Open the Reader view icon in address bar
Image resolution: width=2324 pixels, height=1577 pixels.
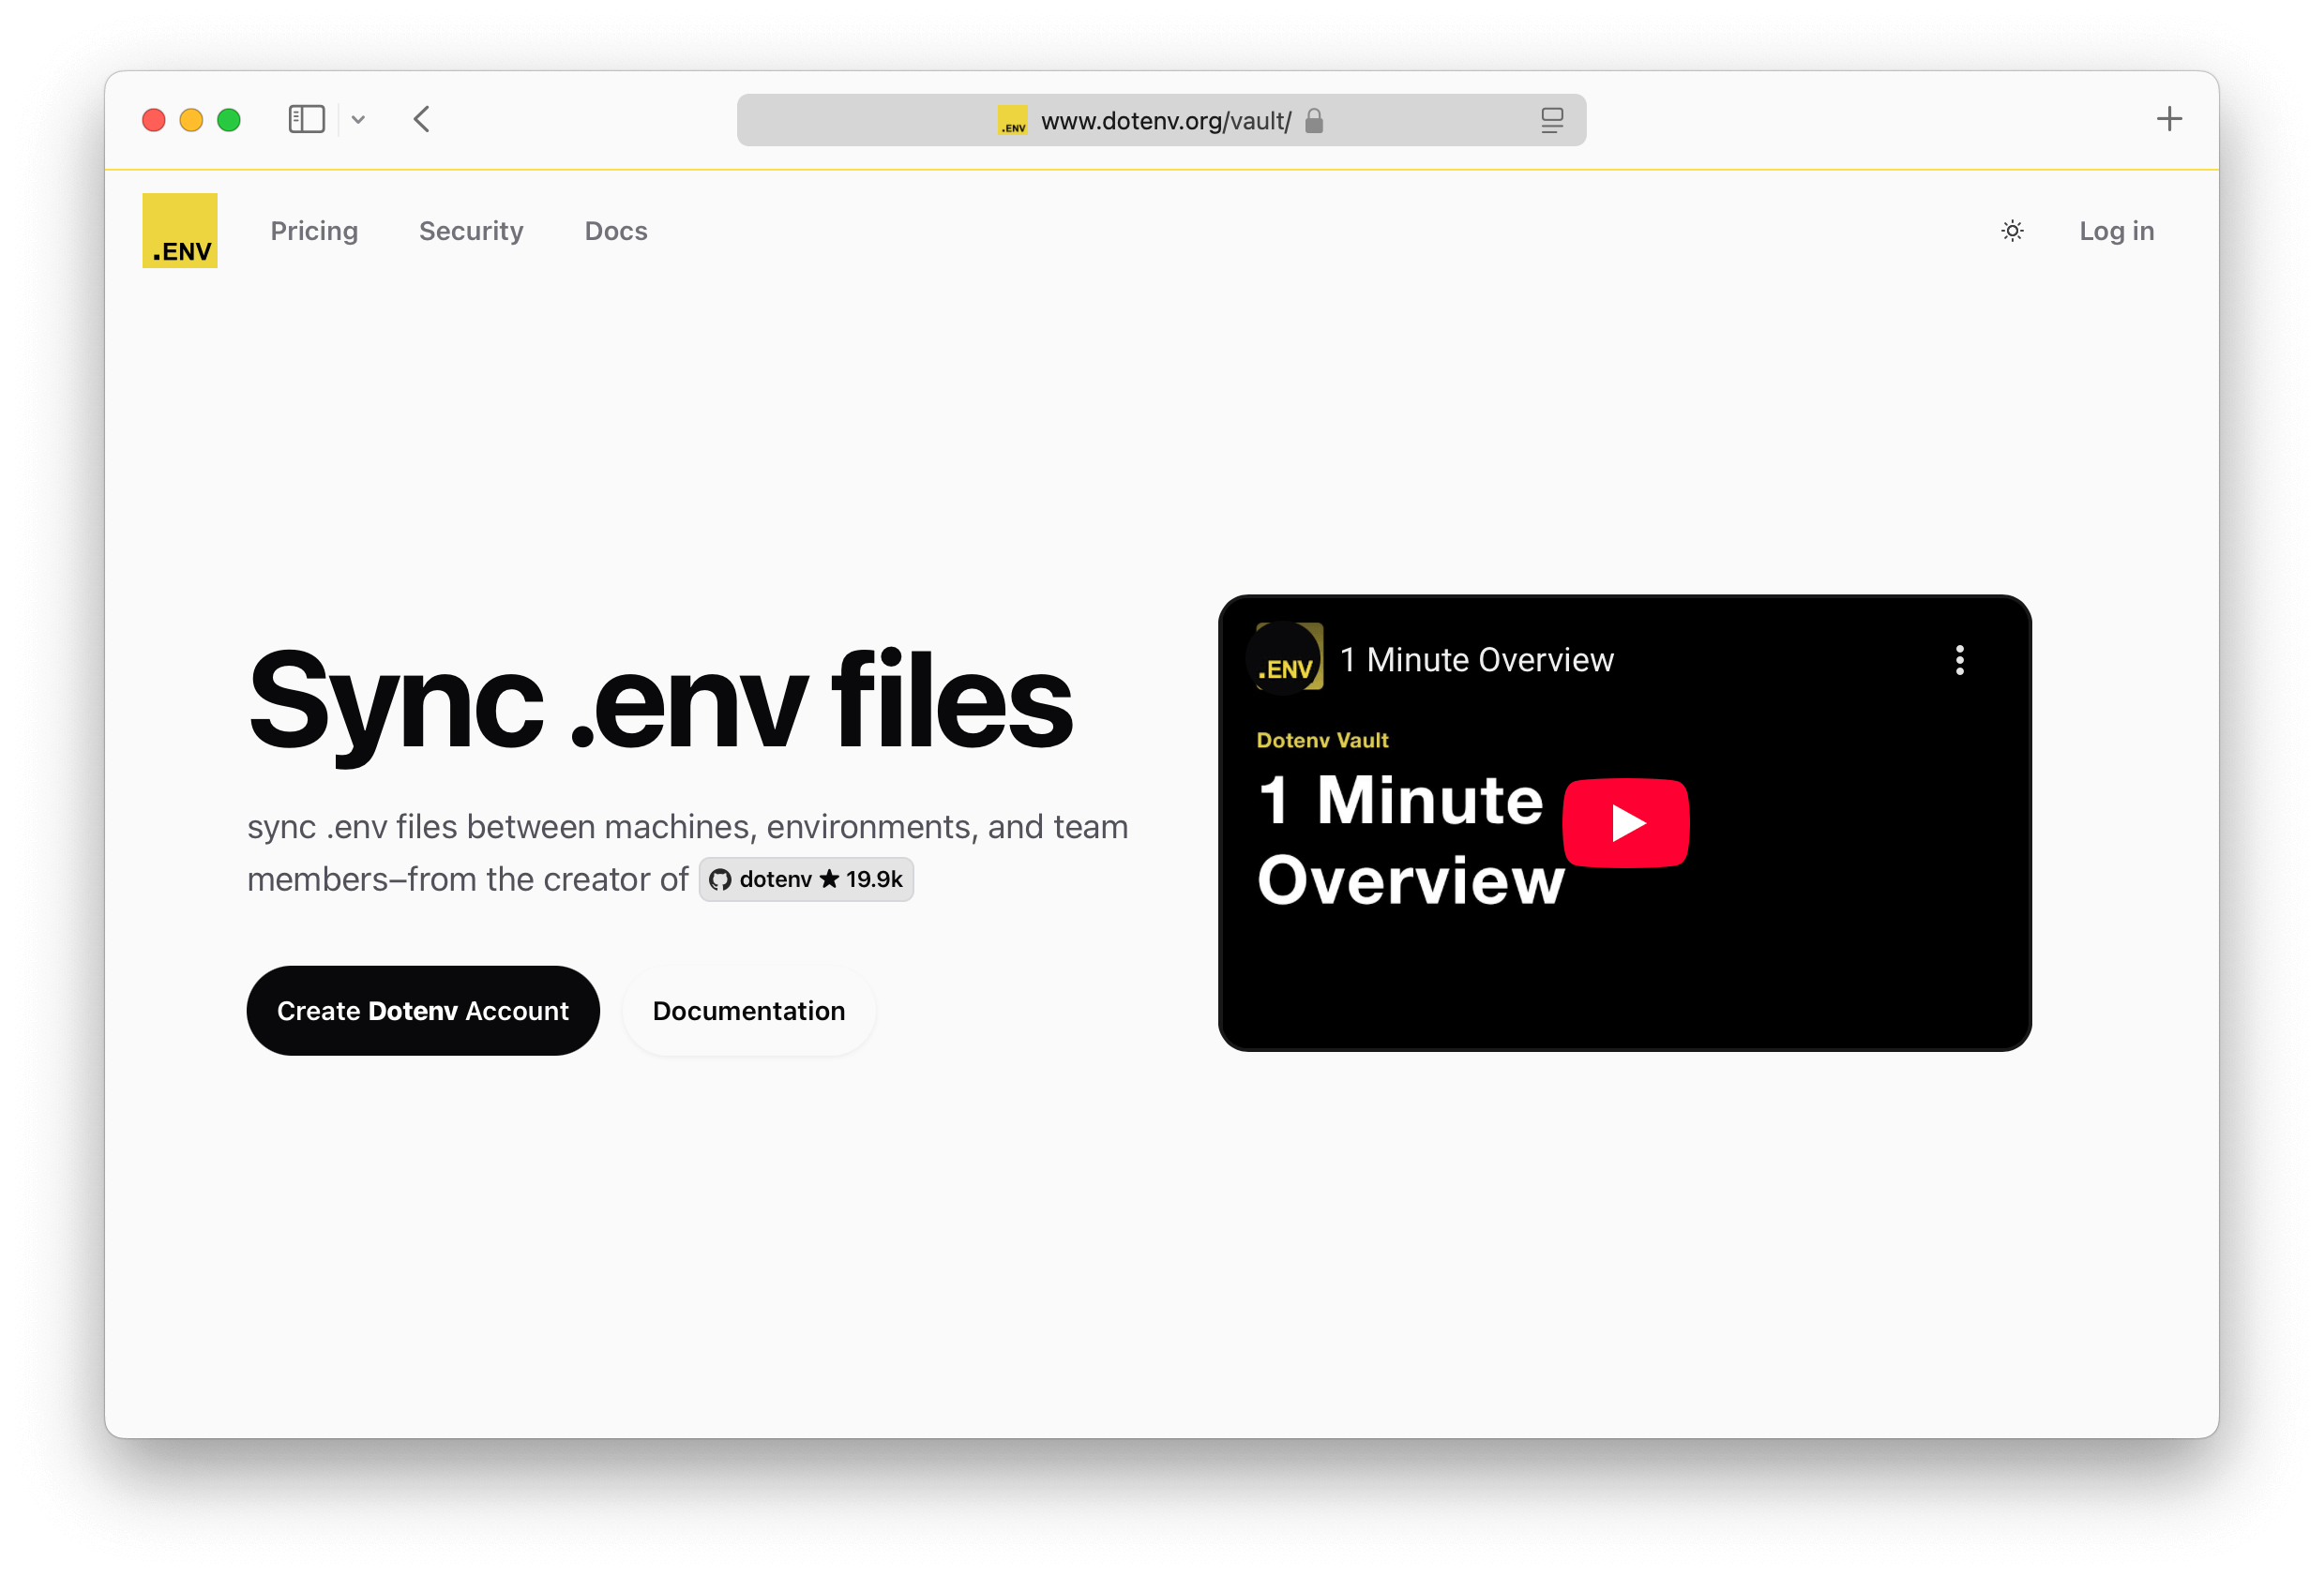point(1551,120)
